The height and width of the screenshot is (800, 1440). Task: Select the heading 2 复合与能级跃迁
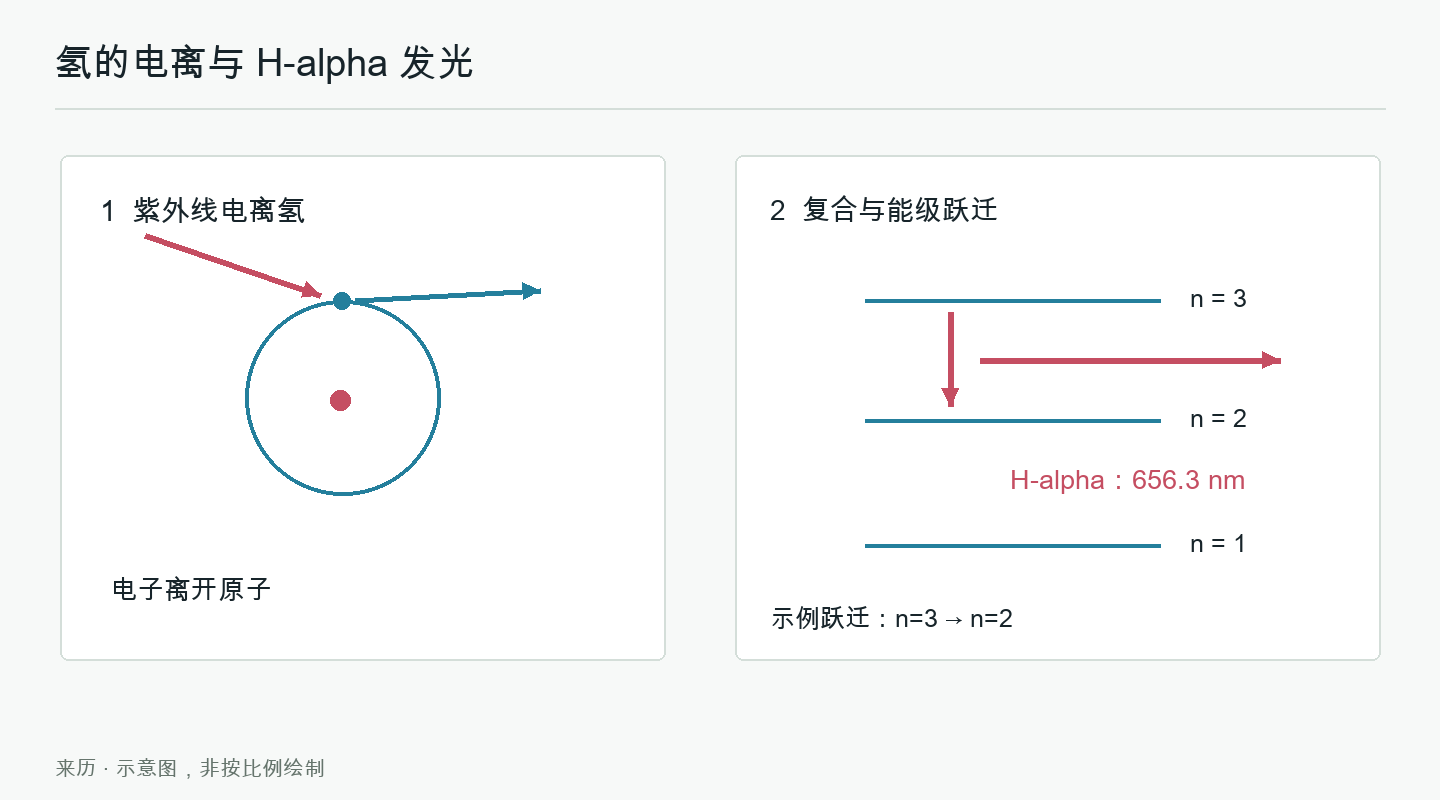point(884,211)
